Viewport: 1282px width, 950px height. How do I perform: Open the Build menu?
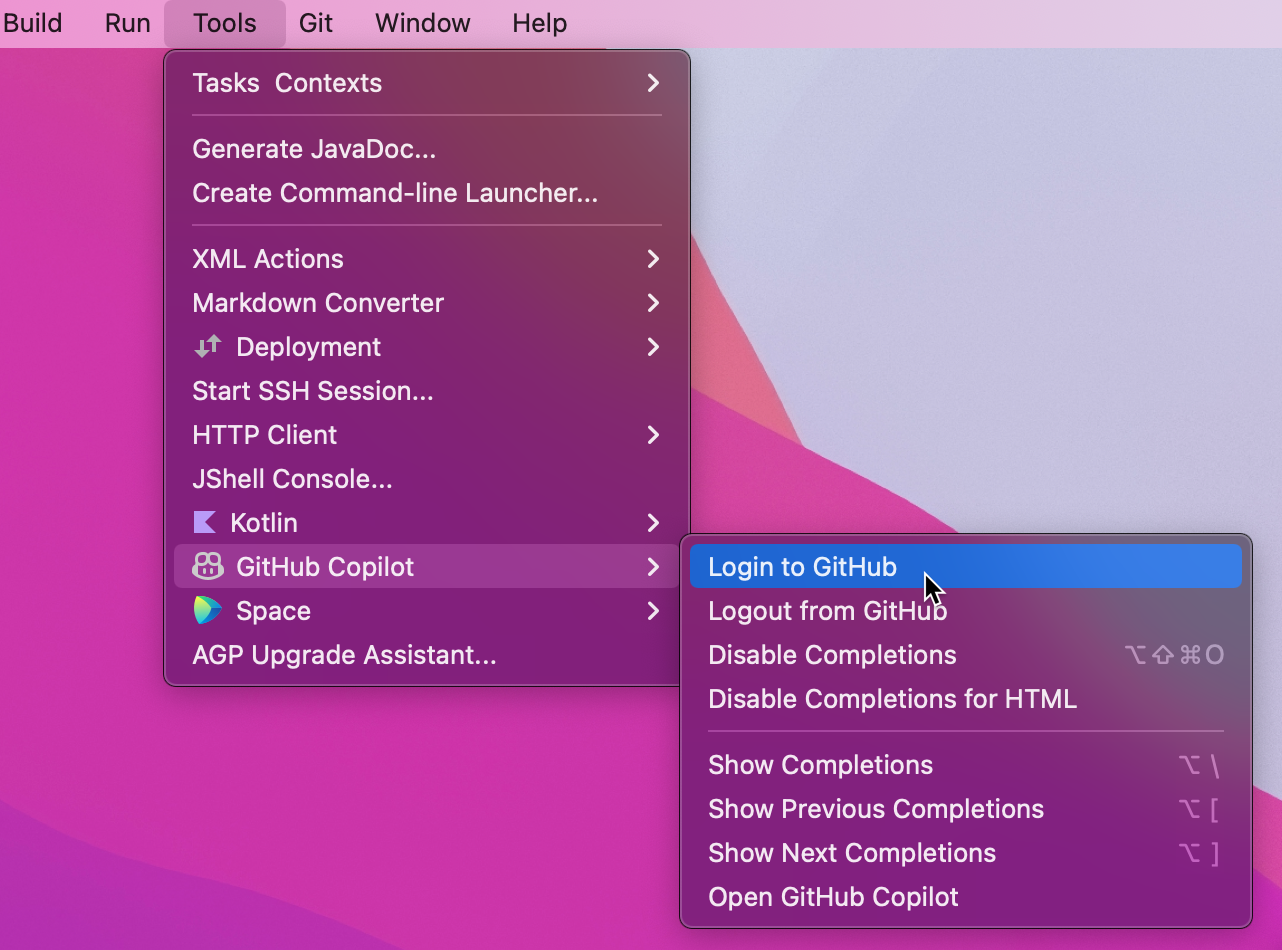pyautogui.click(x=32, y=23)
